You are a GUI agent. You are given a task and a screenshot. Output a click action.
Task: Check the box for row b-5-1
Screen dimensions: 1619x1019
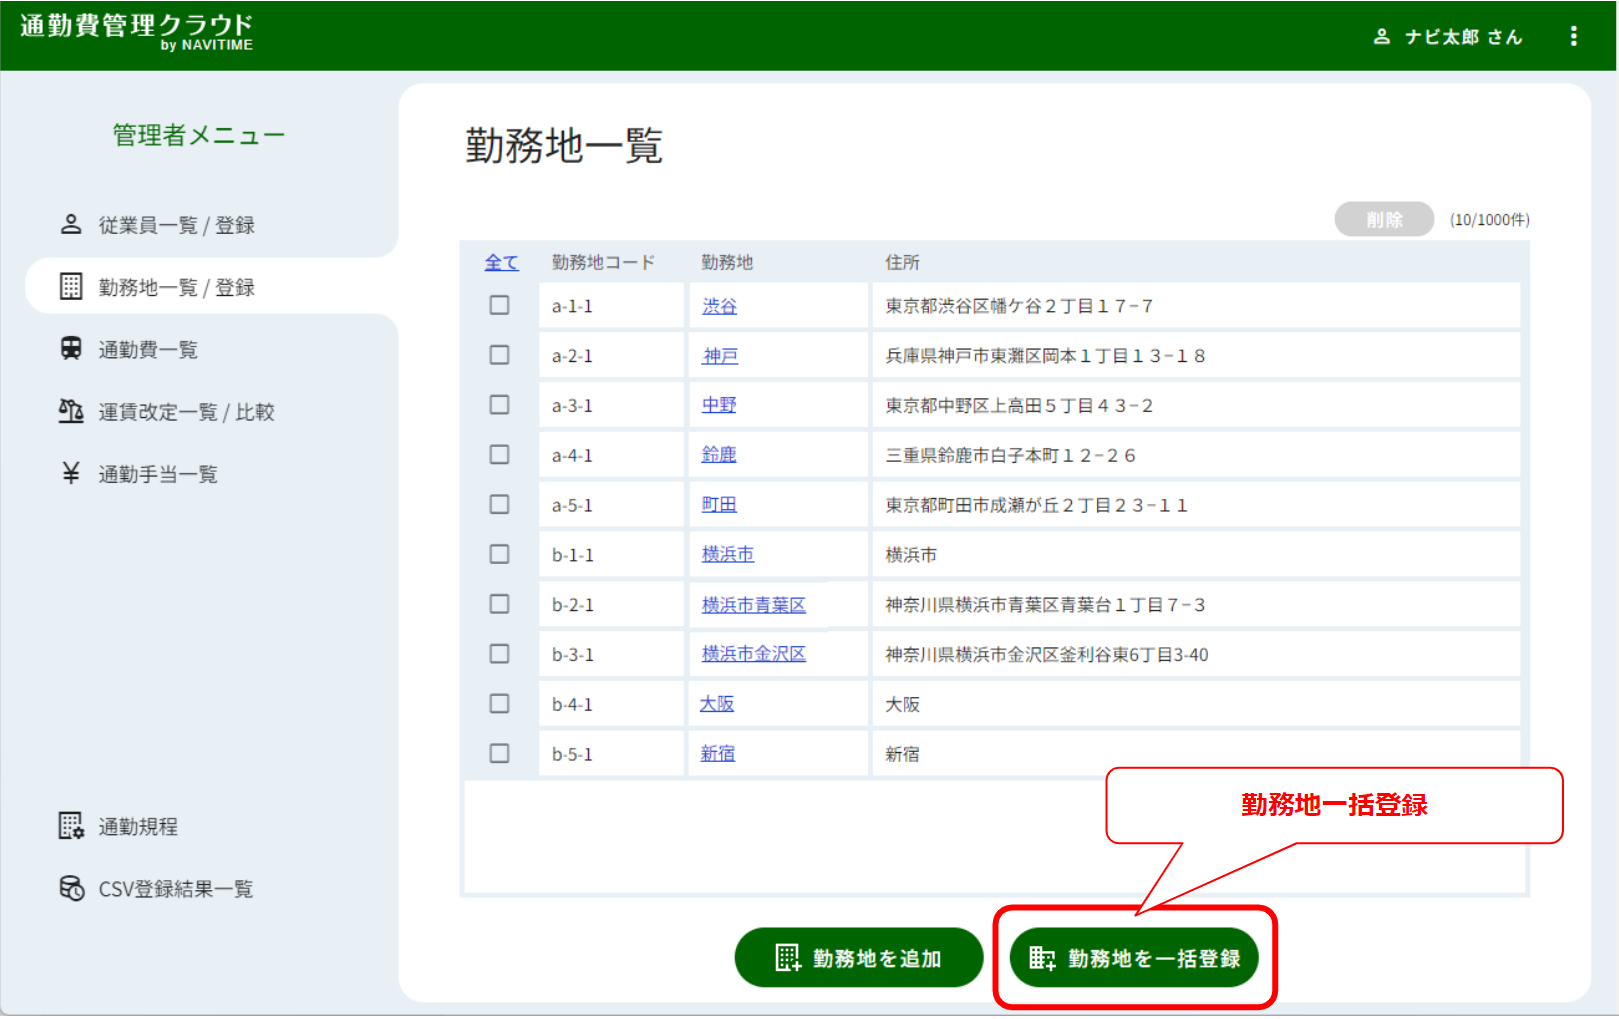(x=499, y=753)
